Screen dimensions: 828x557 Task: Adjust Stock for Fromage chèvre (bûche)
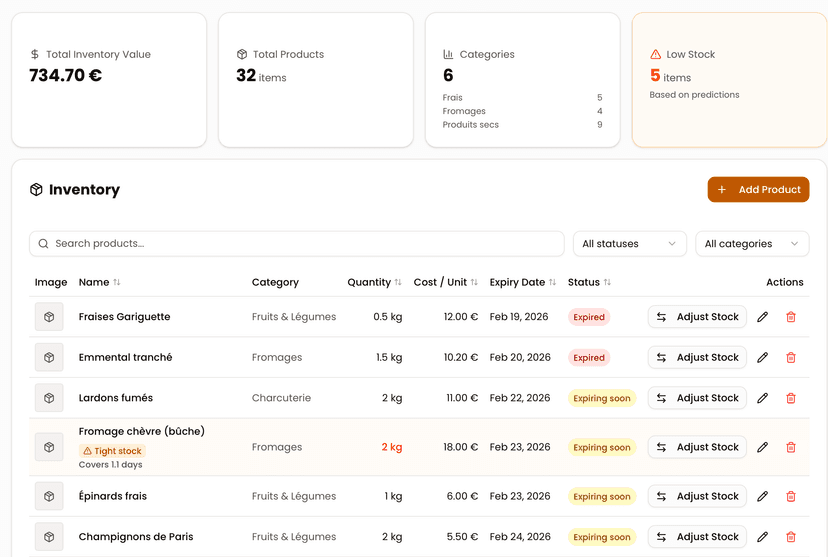(x=697, y=448)
